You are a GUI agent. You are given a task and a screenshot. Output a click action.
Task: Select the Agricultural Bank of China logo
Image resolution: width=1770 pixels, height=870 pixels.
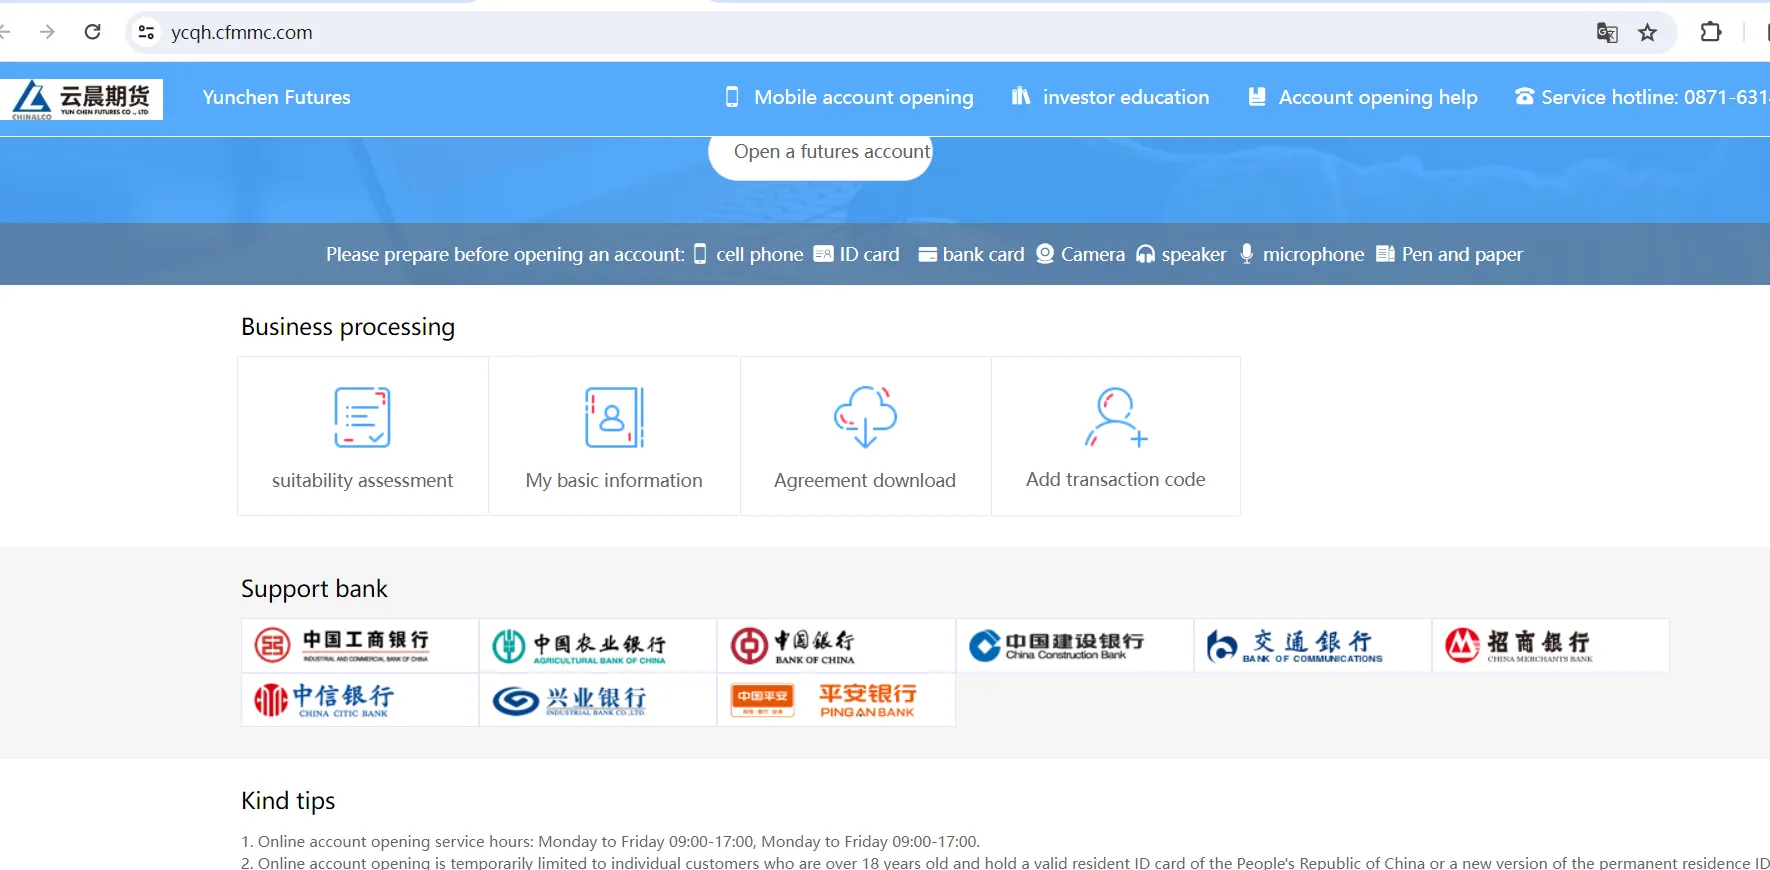pos(598,645)
